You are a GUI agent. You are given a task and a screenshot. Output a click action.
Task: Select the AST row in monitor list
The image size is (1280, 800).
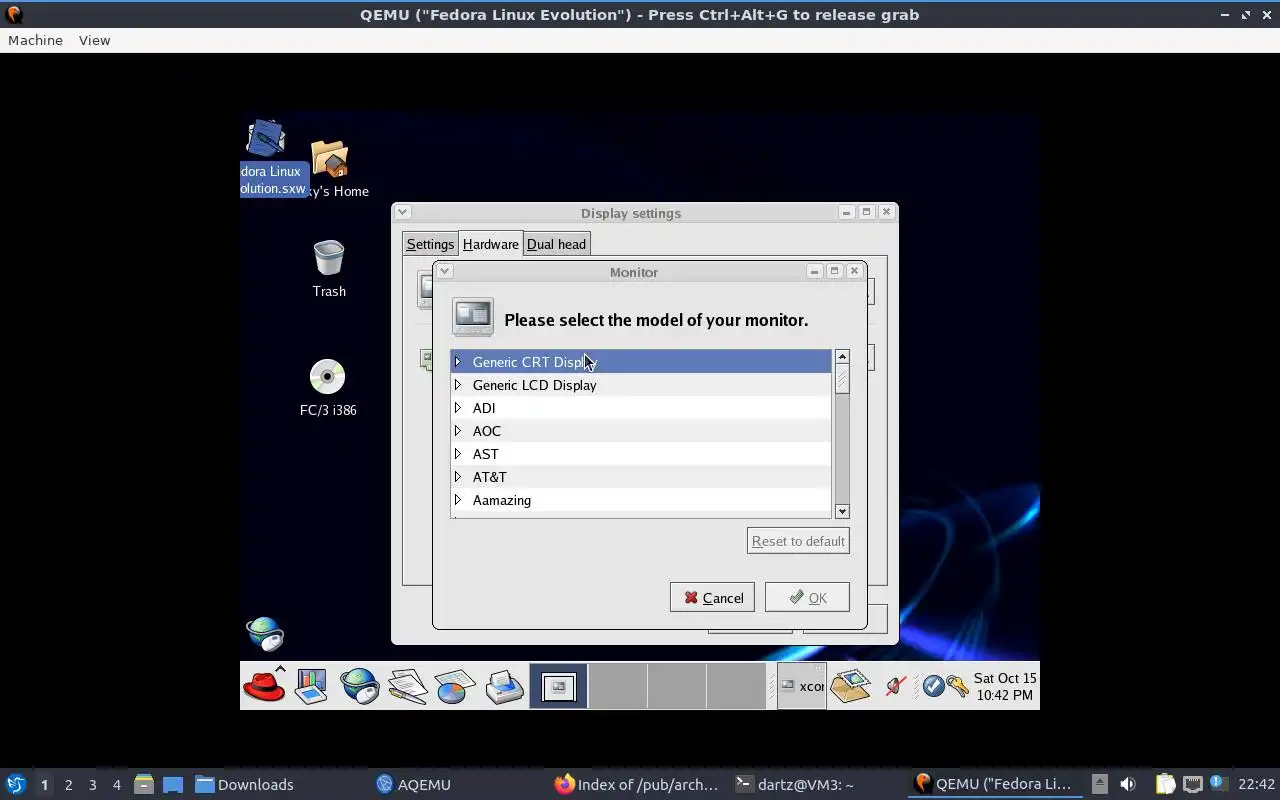[x=641, y=454]
